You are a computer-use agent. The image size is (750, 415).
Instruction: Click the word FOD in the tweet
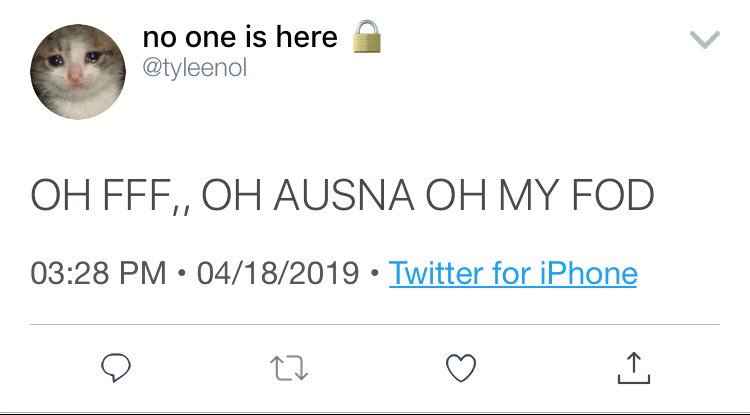coord(613,195)
